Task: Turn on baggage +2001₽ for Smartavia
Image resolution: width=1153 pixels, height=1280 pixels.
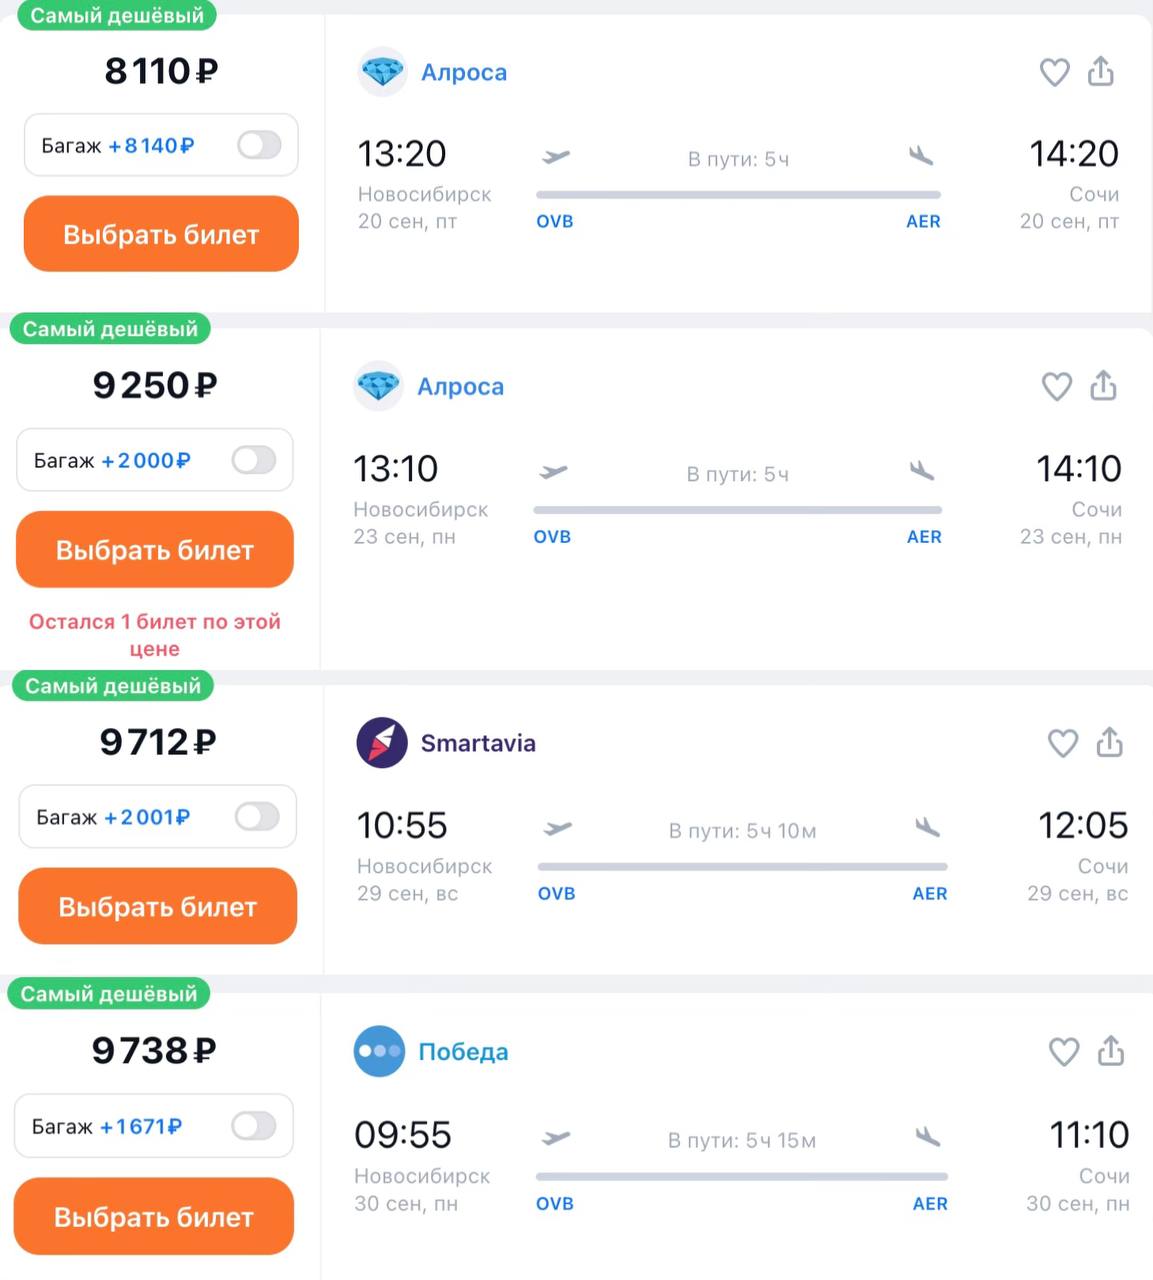Action: tap(257, 817)
